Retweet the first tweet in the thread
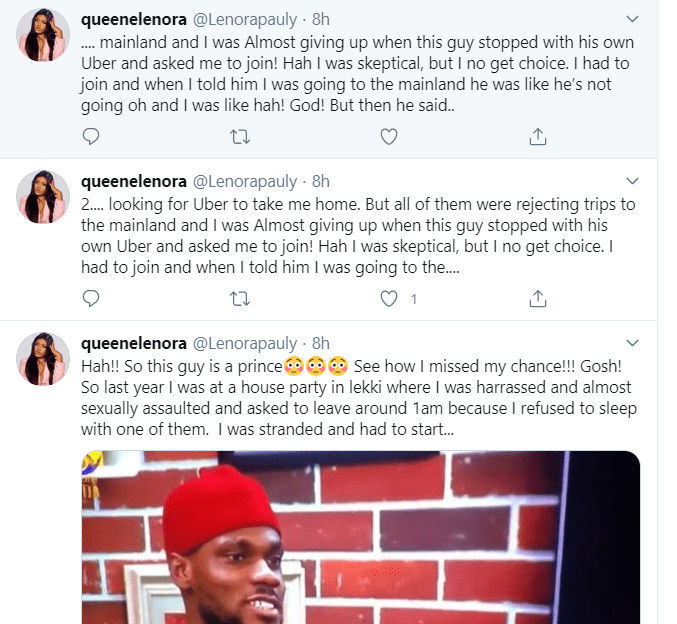677x624 pixels. pos(239,137)
